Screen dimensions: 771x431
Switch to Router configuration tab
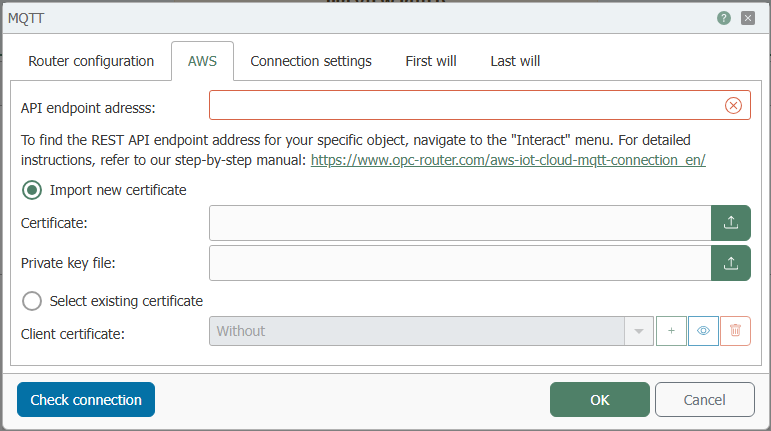[91, 61]
